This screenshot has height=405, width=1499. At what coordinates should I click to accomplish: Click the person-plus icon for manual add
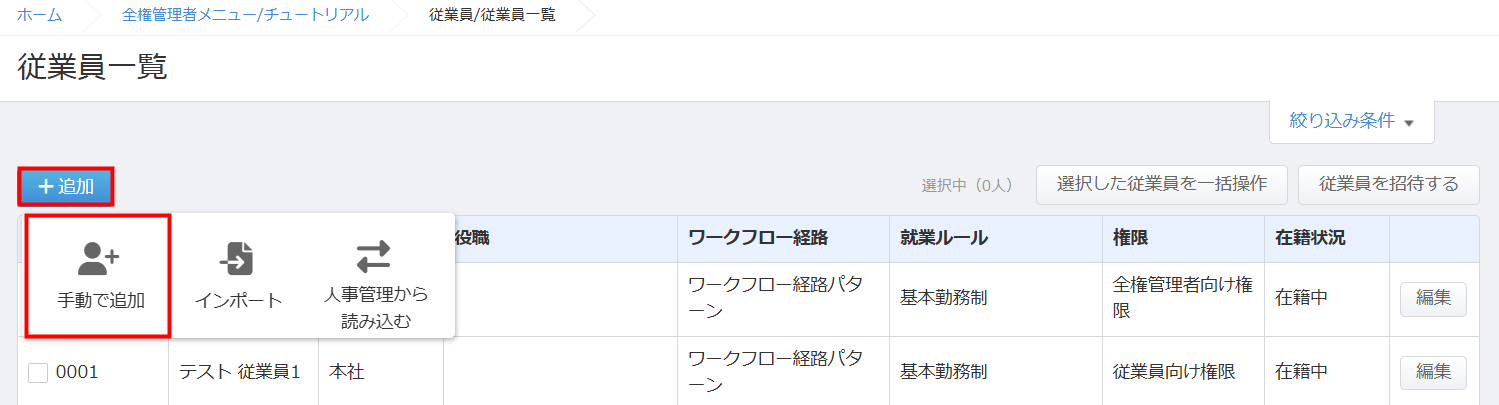point(98,258)
